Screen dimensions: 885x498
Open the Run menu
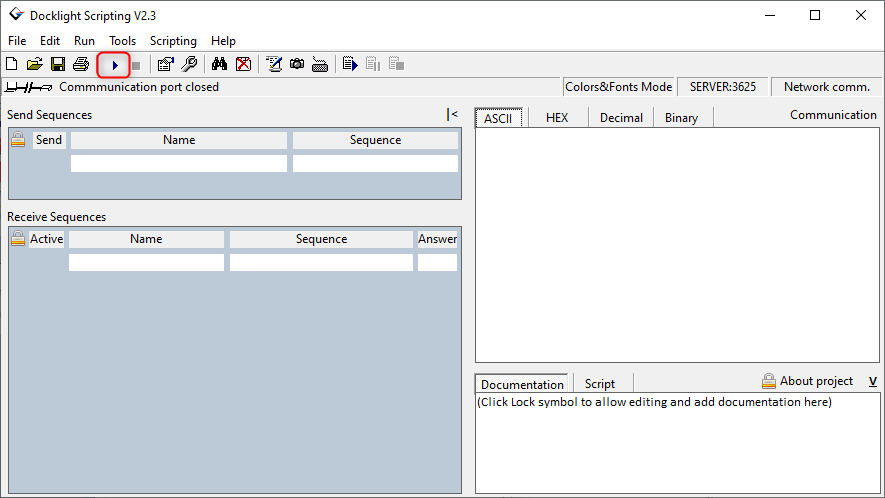coord(84,41)
